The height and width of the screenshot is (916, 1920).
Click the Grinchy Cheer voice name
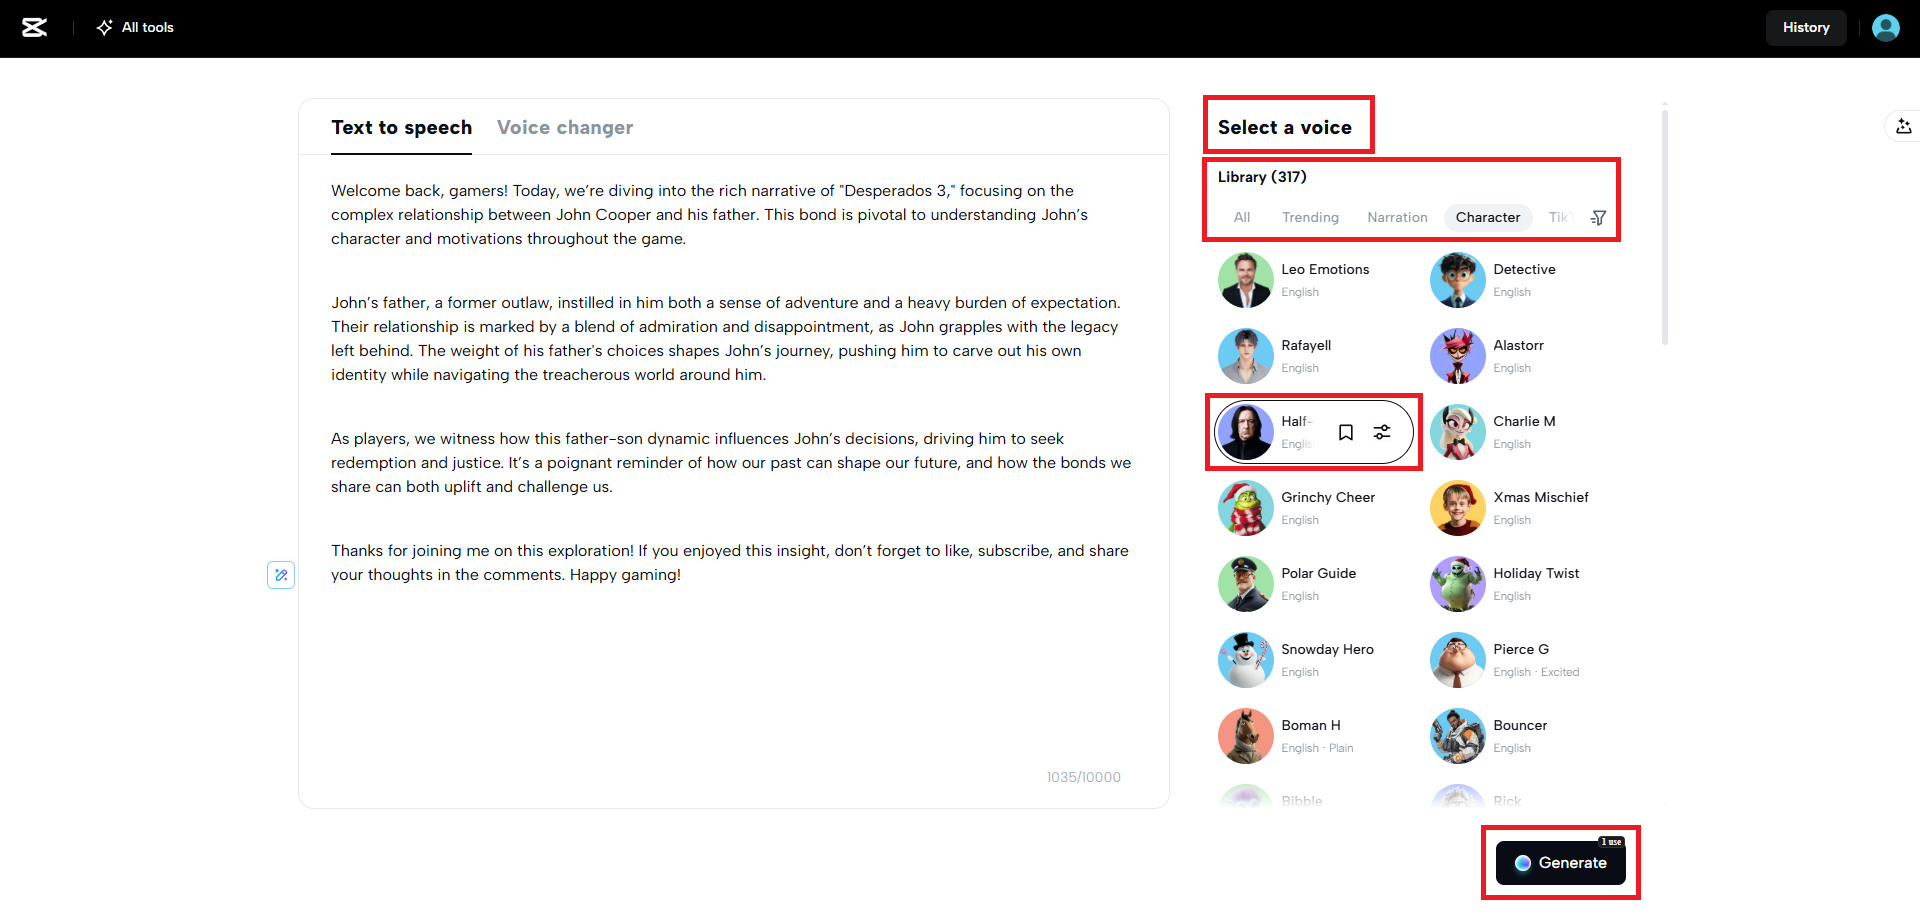pyautogui.click(x=1328, y=497)
